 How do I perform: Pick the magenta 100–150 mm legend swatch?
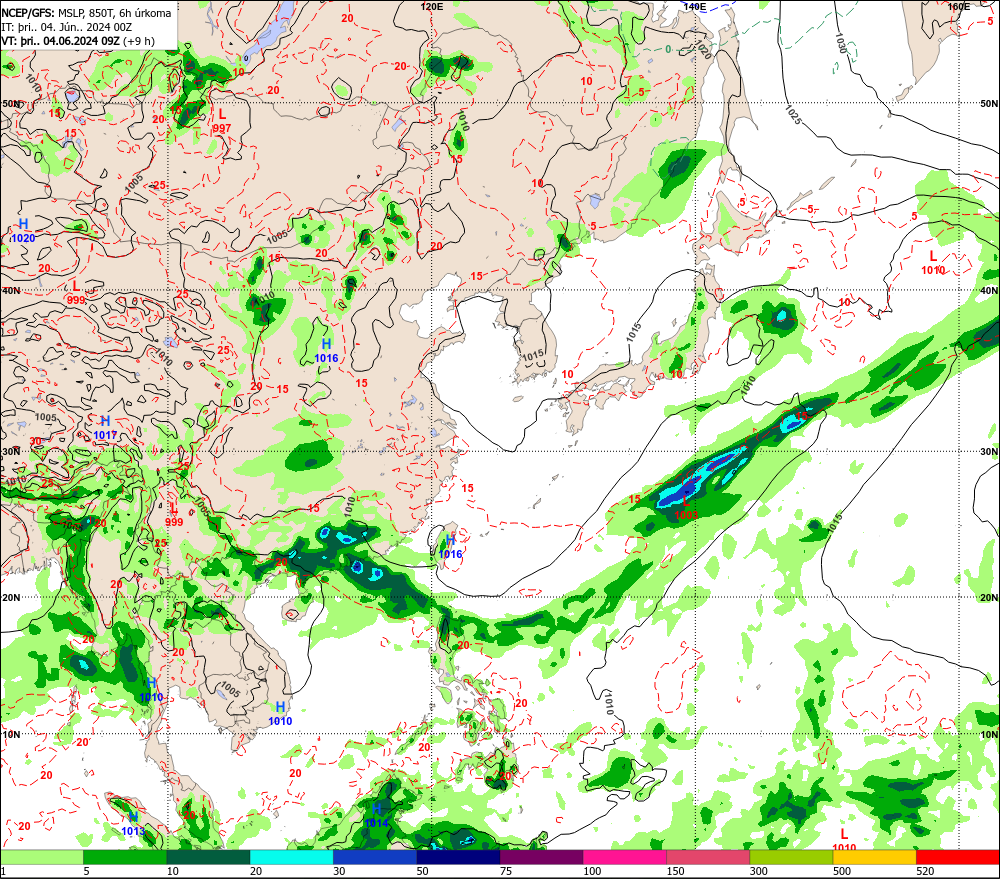click(x=624, y=857)
